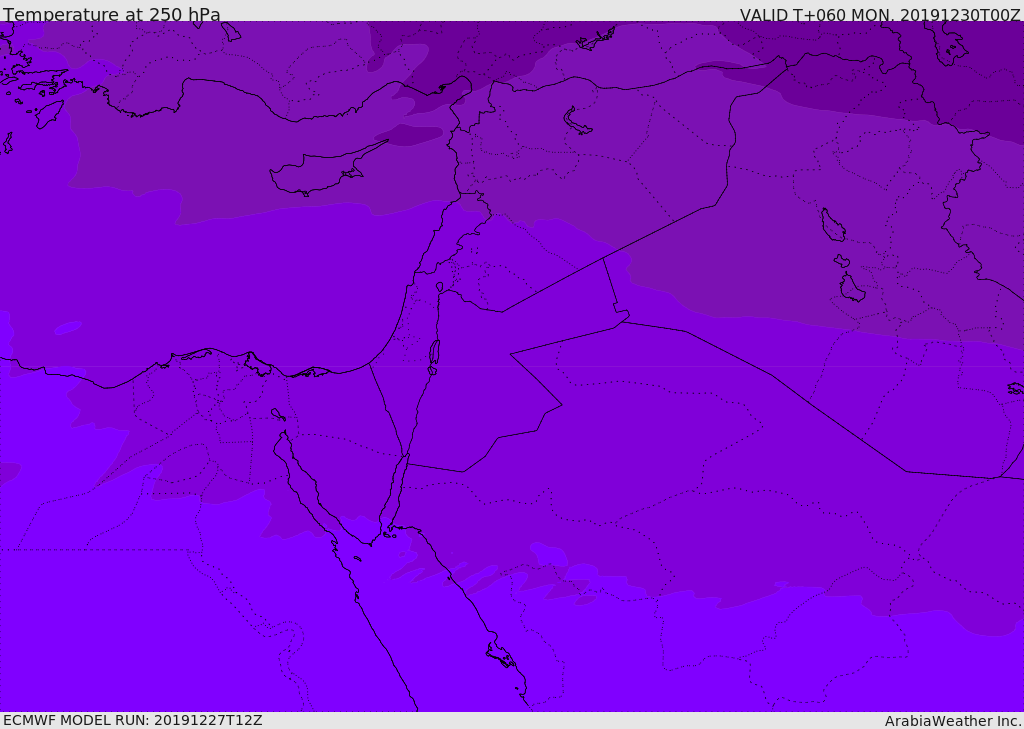Click the 'Temperature at 250 hPa' title

(x=112, y=14)
